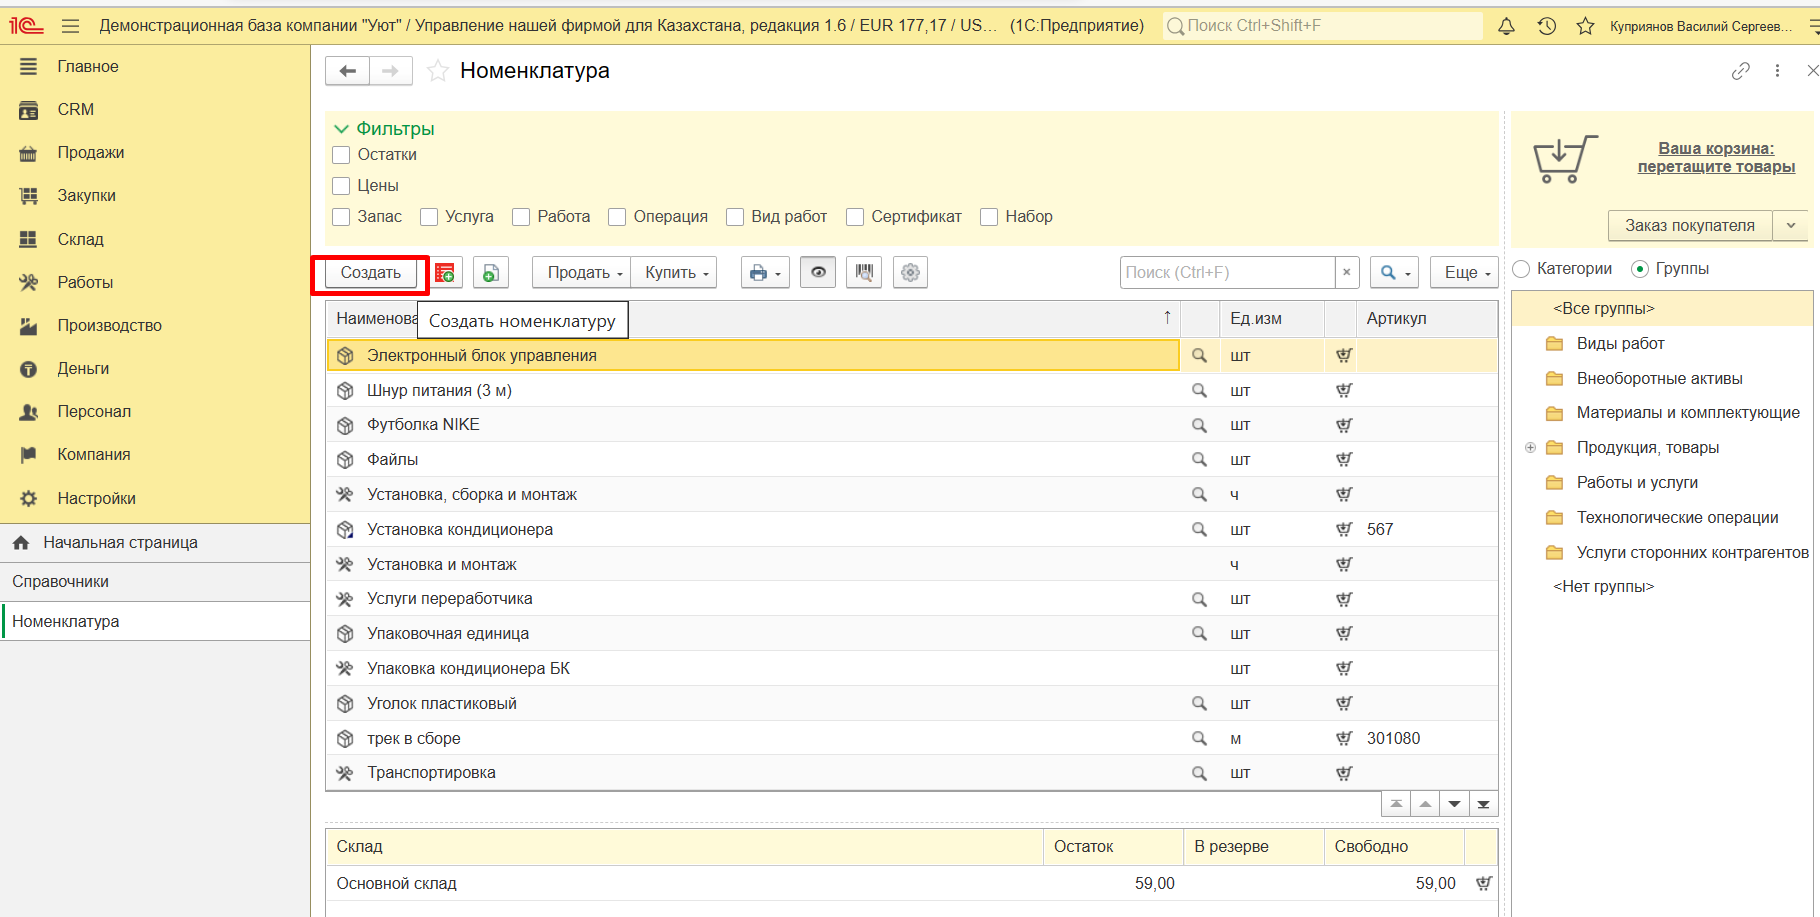
Task: Add Футболка NIKE to cart via cart icon
Action: click(x=1344, y=425)
